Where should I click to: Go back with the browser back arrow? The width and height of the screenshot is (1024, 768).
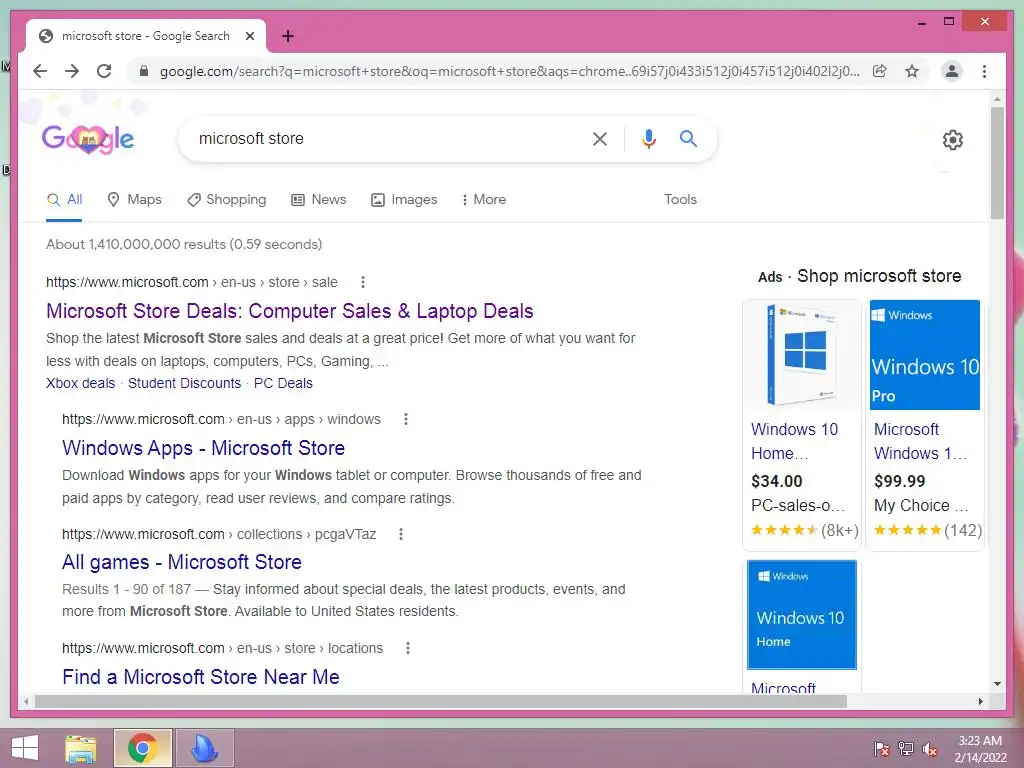click(40, 71)
